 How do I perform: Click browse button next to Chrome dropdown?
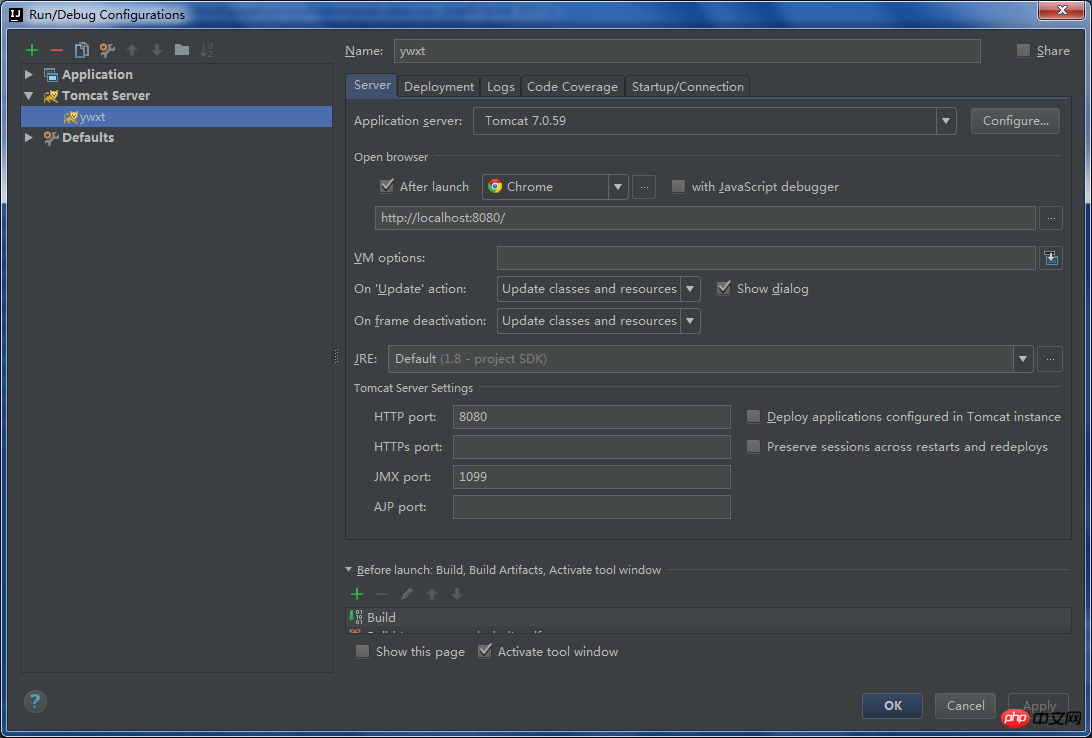coord(644,187)
